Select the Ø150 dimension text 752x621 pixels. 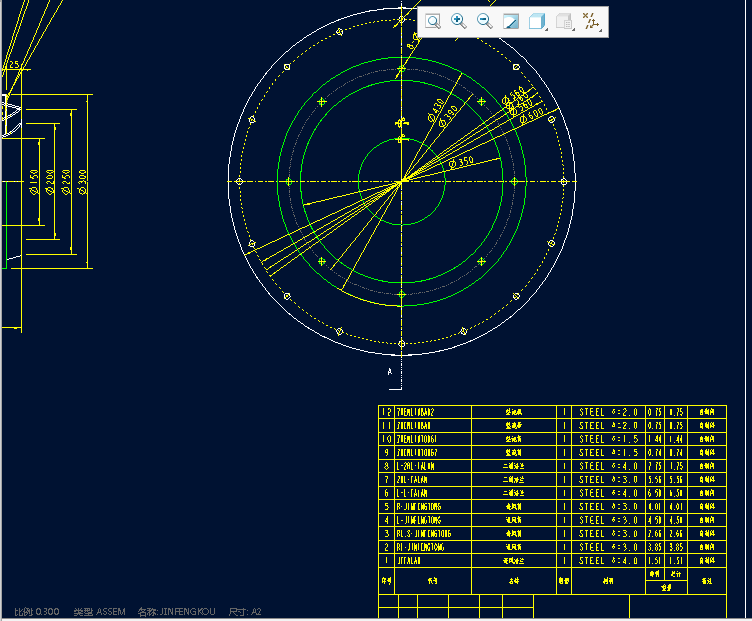click(34, 182)
